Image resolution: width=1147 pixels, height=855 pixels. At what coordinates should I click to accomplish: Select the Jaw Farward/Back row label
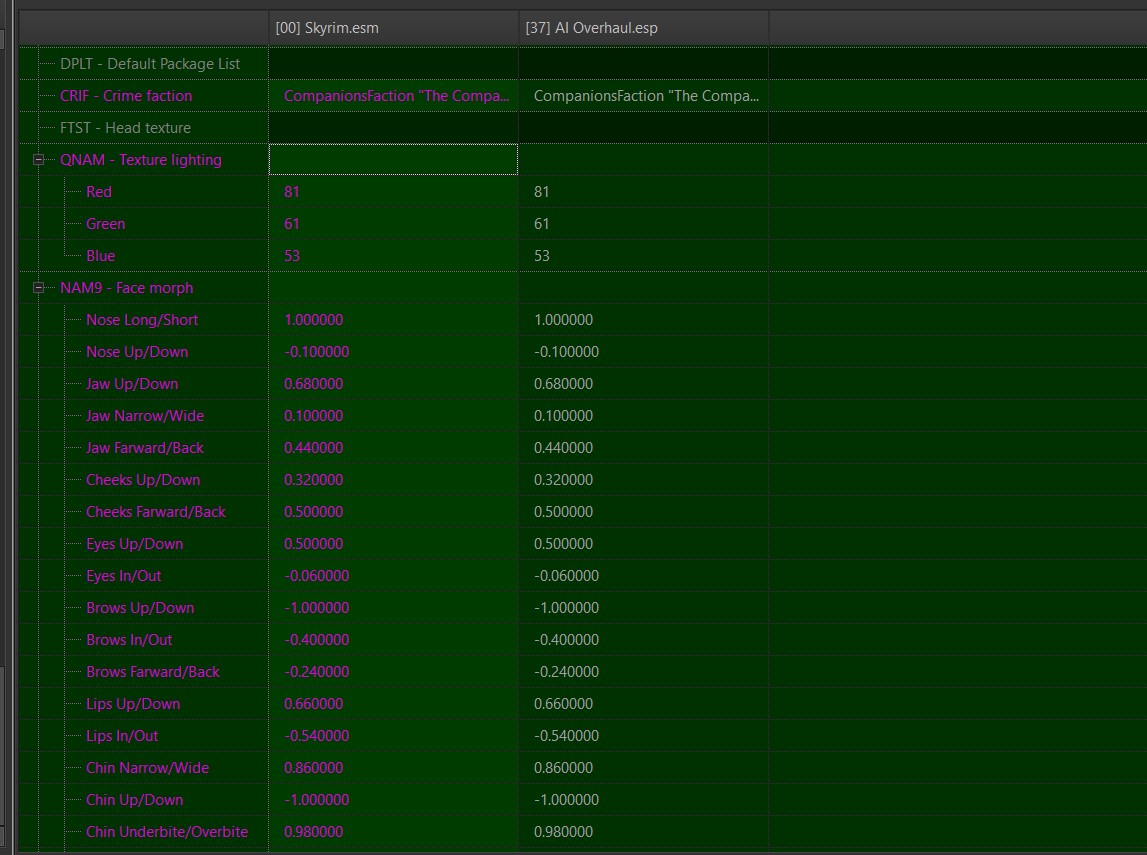(x=145, y=448)
